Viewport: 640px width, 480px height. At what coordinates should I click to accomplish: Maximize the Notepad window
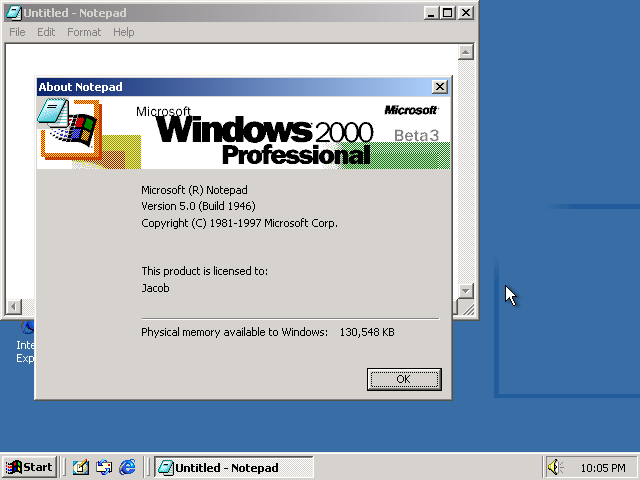[447, 13]
